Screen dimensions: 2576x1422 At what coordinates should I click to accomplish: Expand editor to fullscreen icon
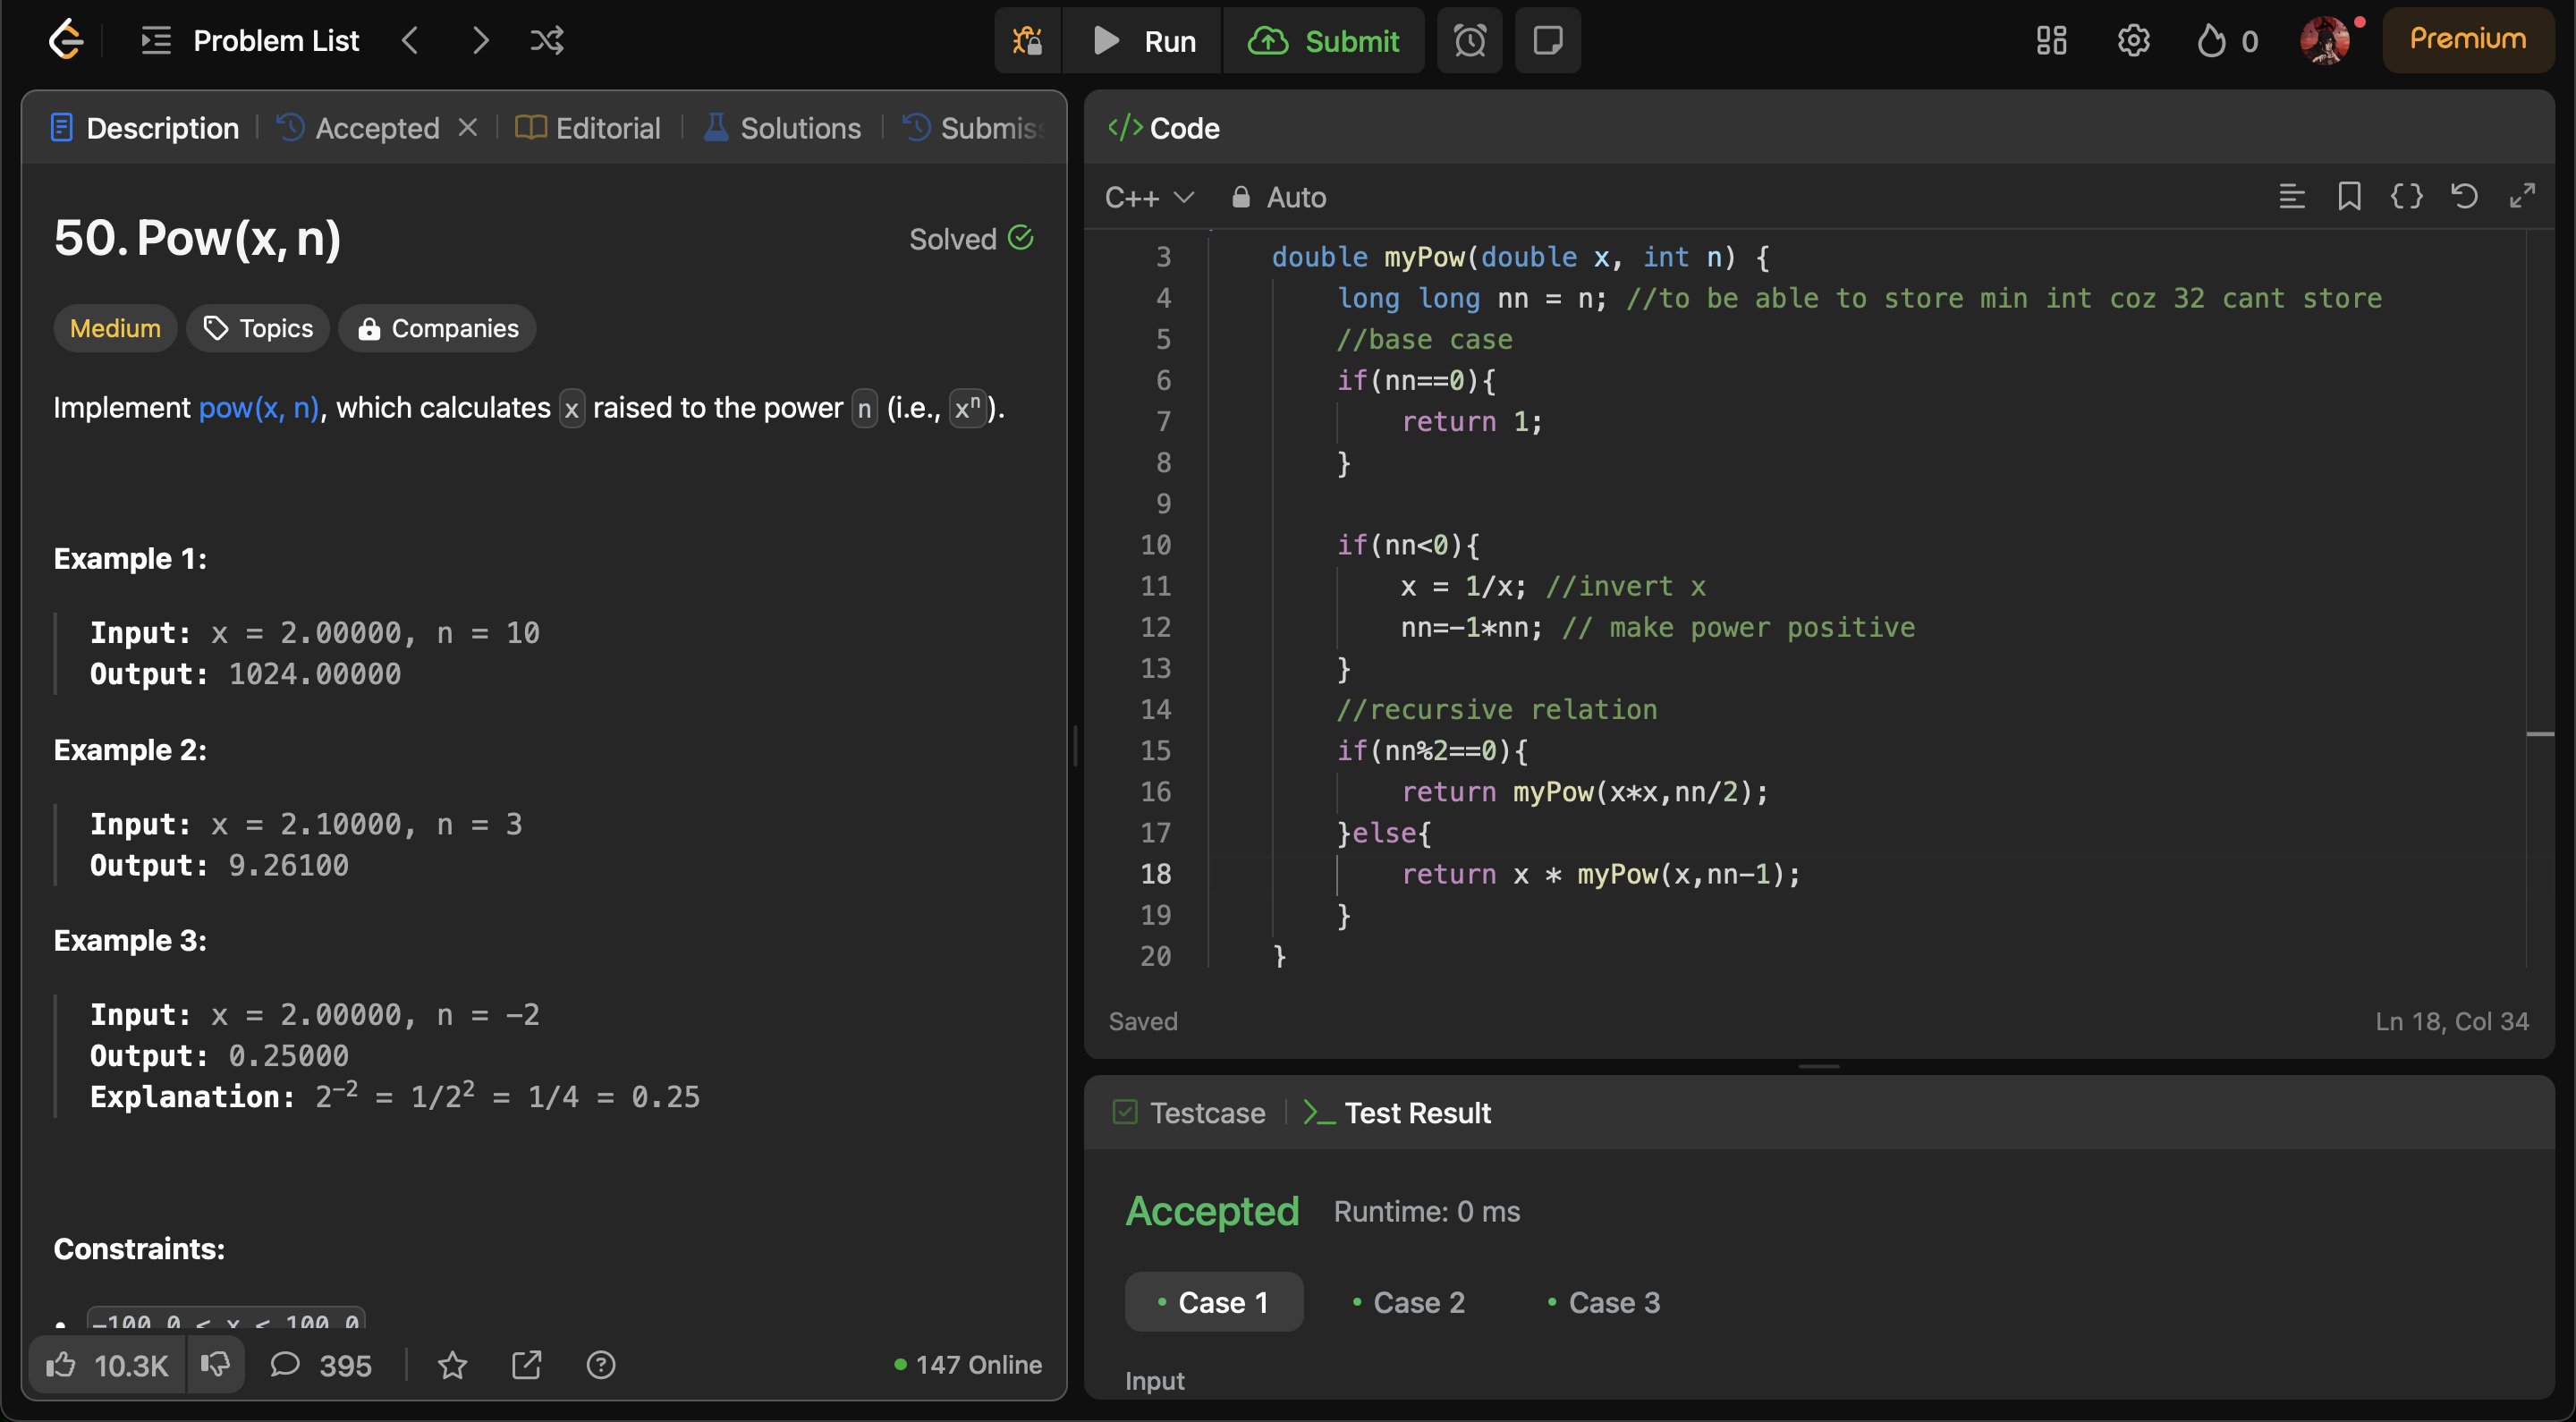pos(2522,197)
